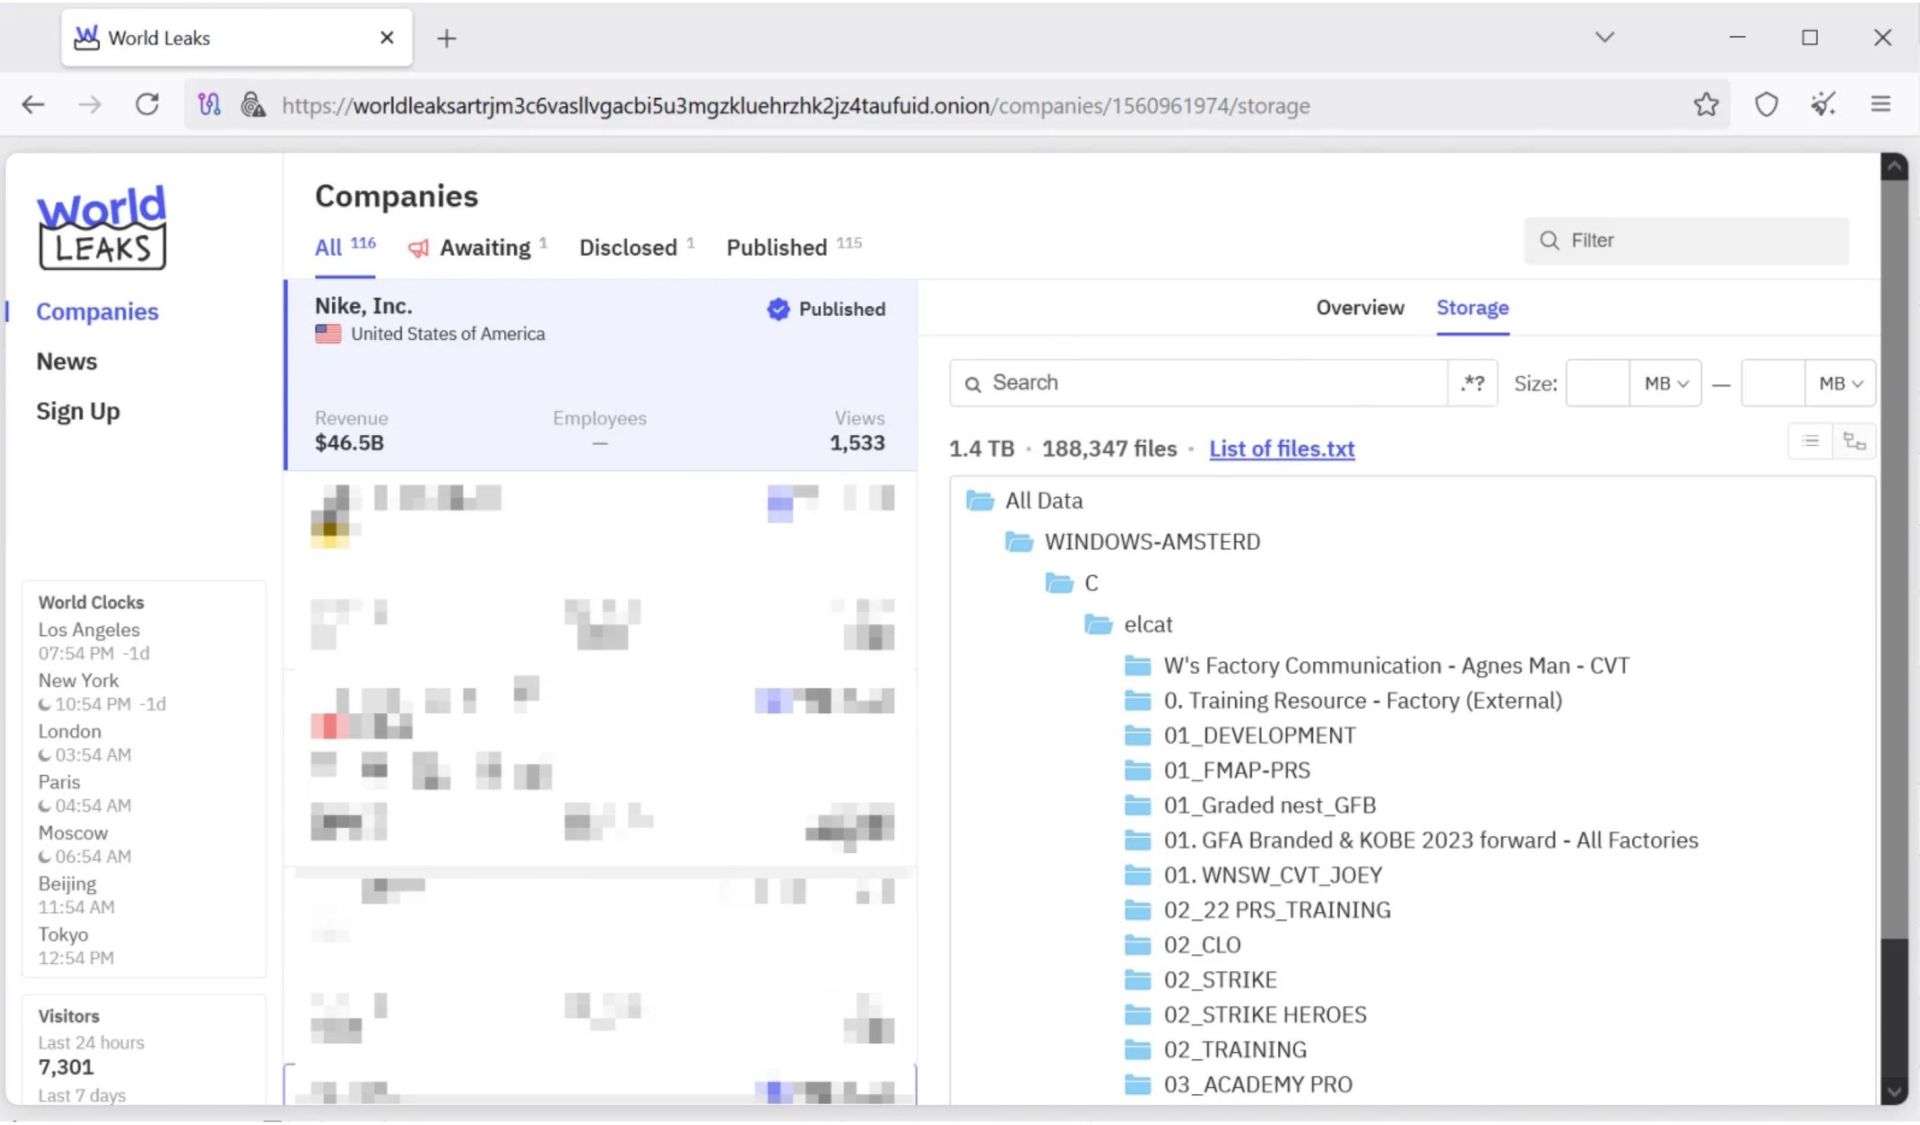The width and height of the screenshot is (1920, 1125).
Task: Open the maximum size MB unit dropdown
Action: [1840, 383]
